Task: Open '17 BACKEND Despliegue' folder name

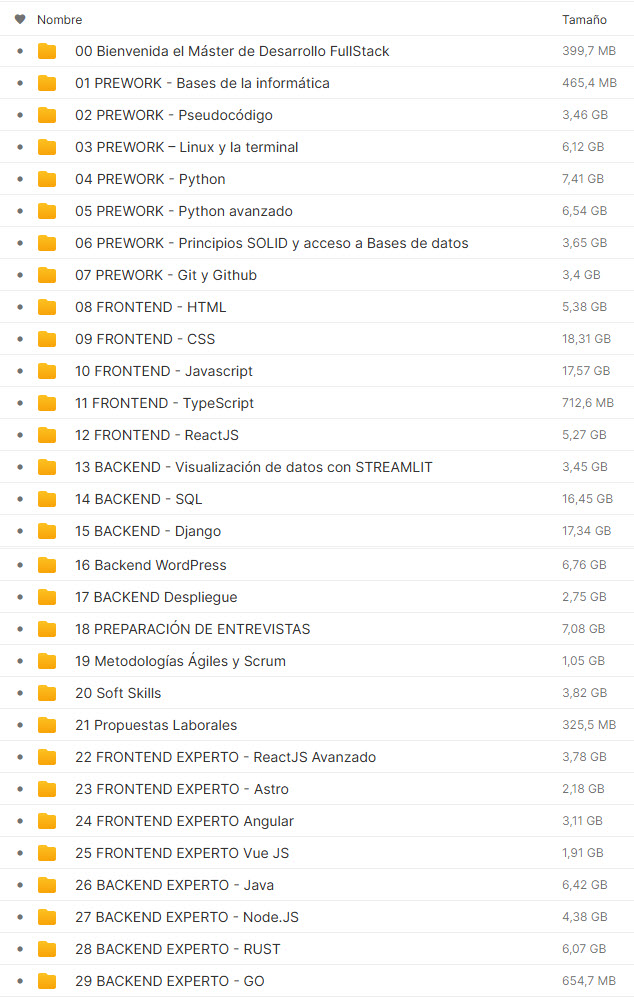Action: 156,598
